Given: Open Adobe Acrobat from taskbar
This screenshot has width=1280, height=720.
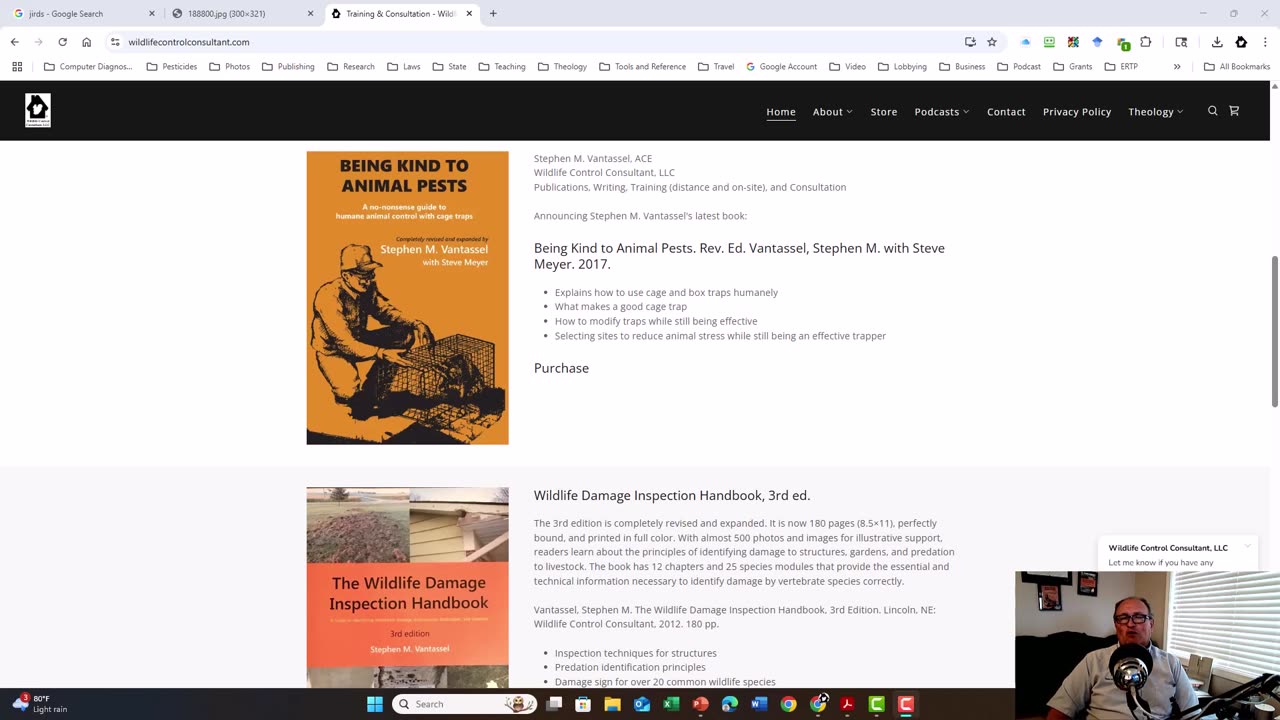Looking at the screenshot, I should [847, 704].
